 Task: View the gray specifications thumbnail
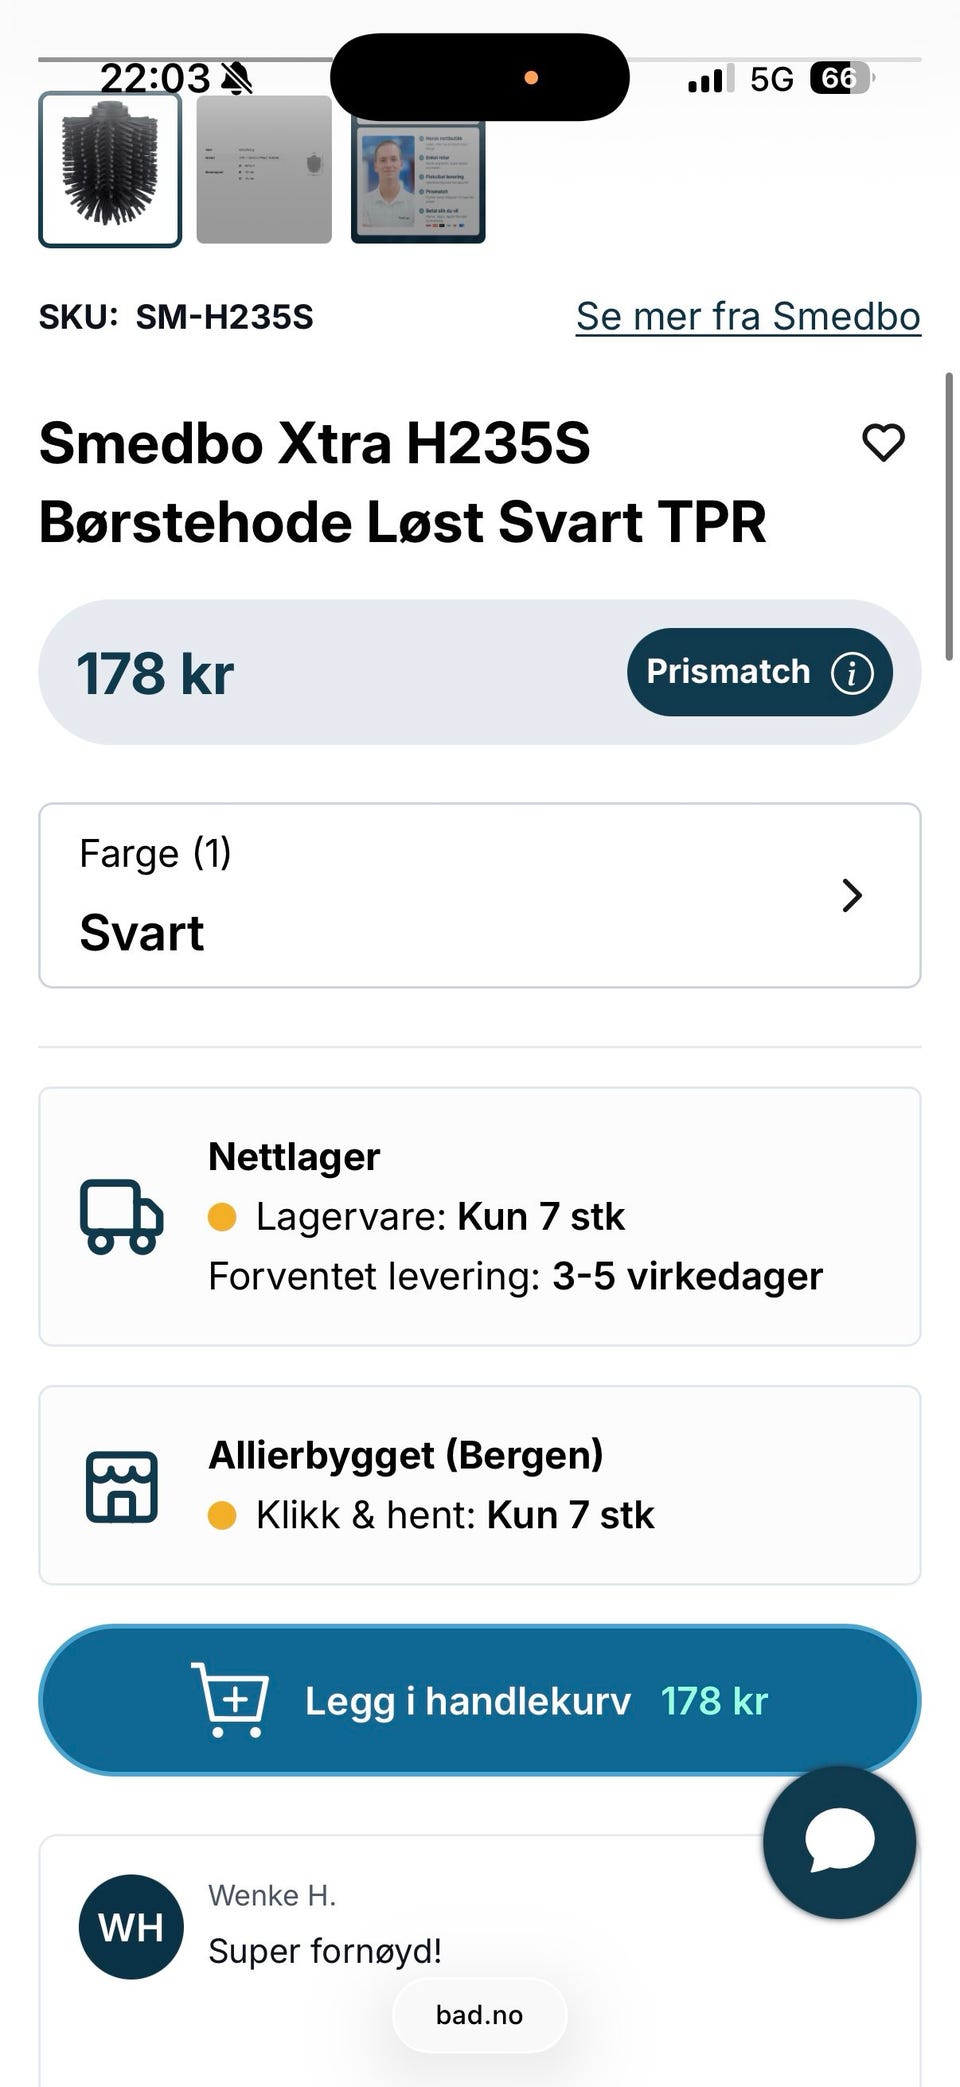(x=264, y=170)
